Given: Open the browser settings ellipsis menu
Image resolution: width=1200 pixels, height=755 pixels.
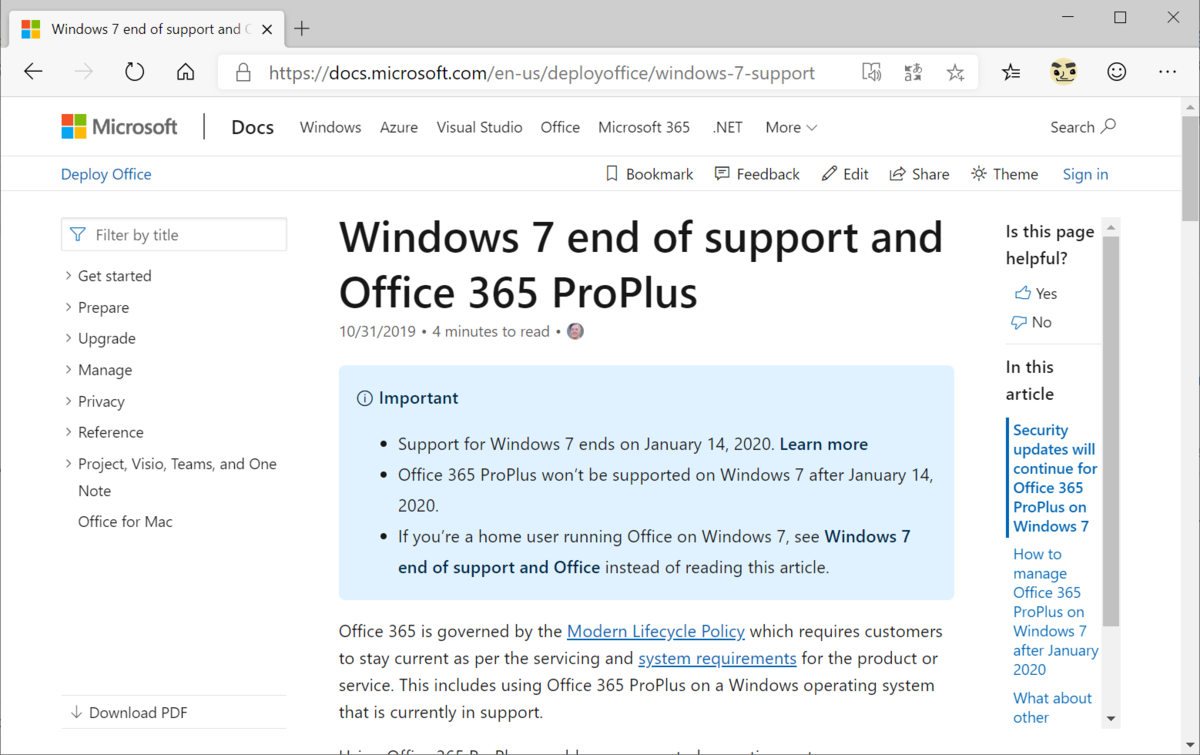Looking at the screenshot, I should [1167, 72].
